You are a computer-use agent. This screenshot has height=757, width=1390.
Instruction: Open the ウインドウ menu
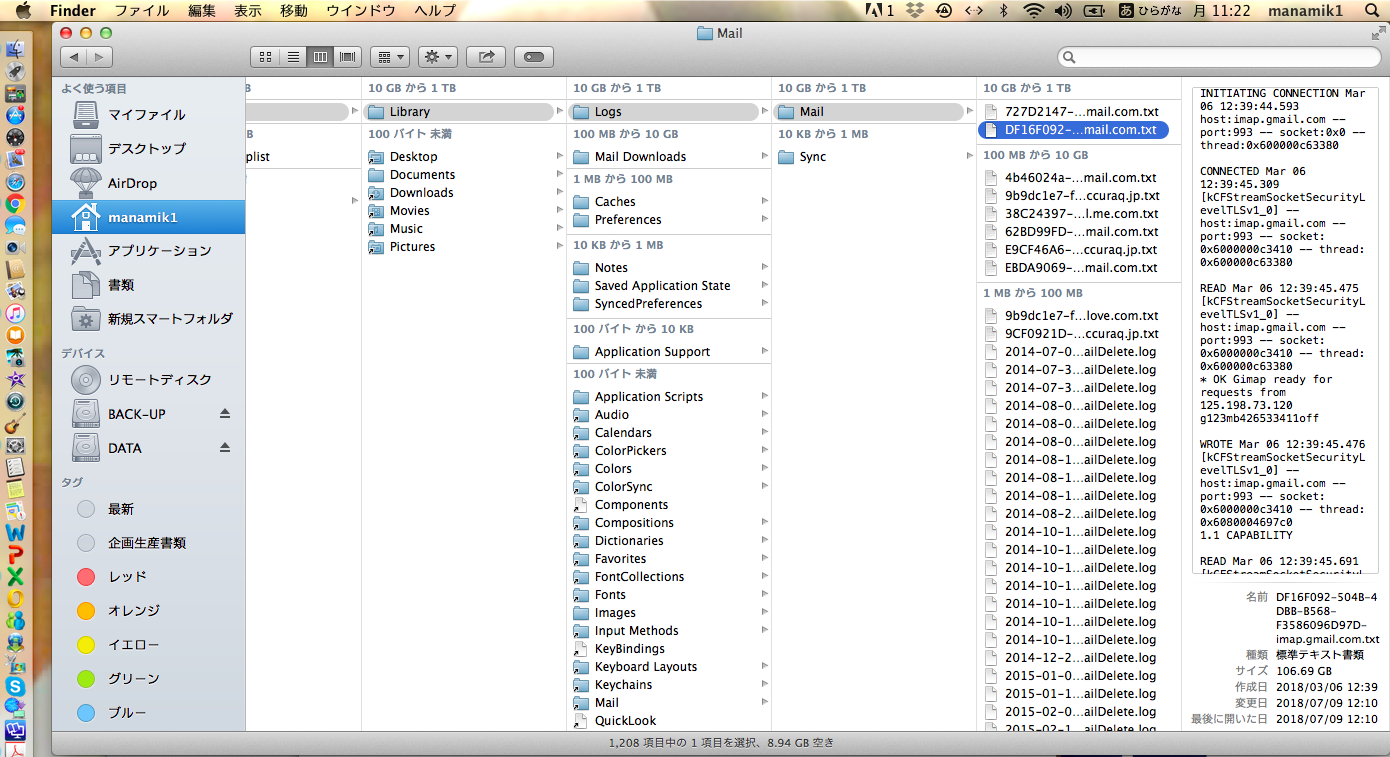click(361, 11)
